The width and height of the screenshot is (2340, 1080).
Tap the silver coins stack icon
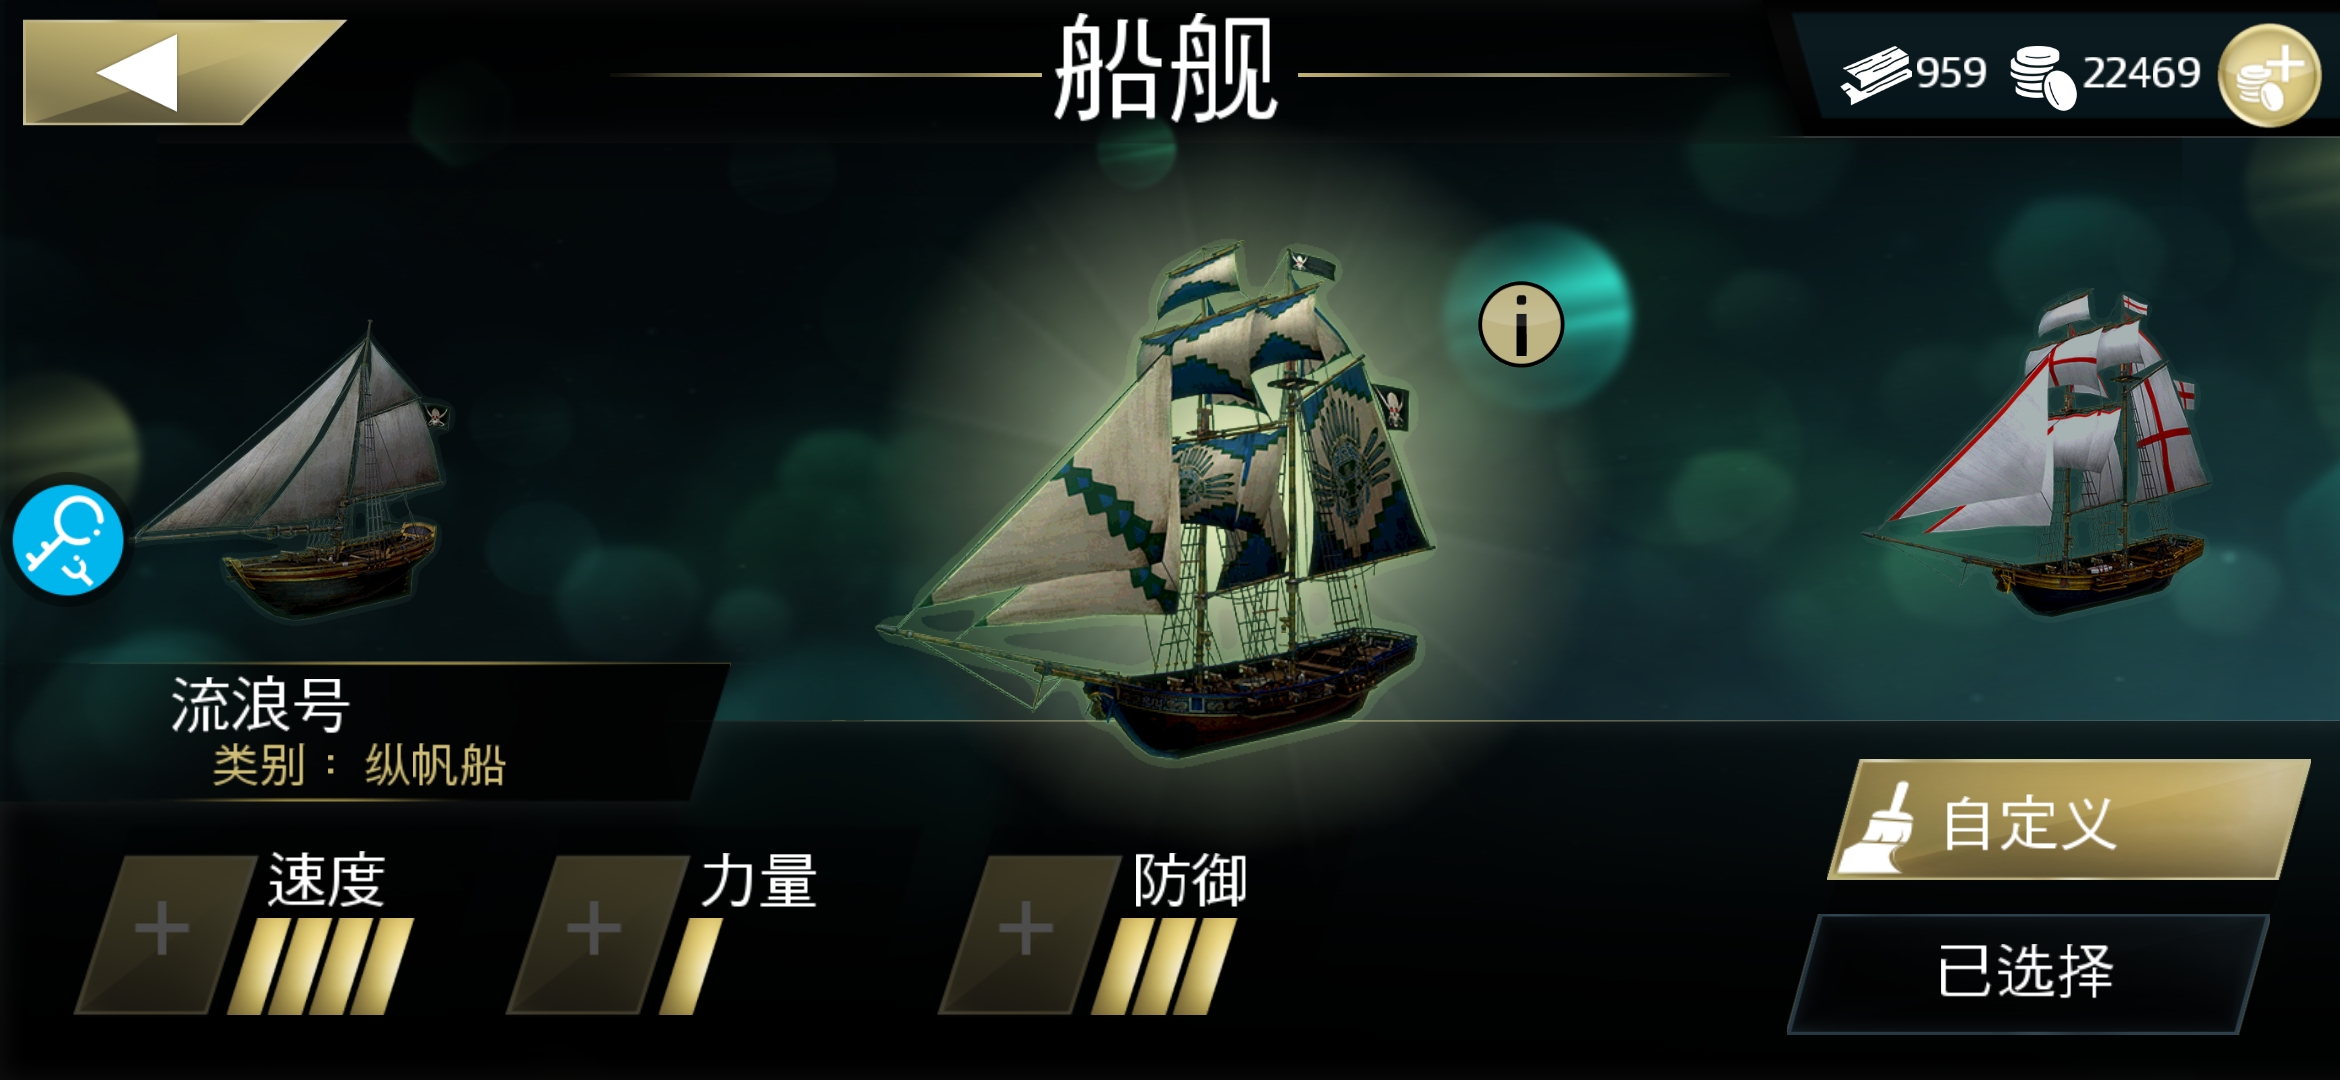2043,77
